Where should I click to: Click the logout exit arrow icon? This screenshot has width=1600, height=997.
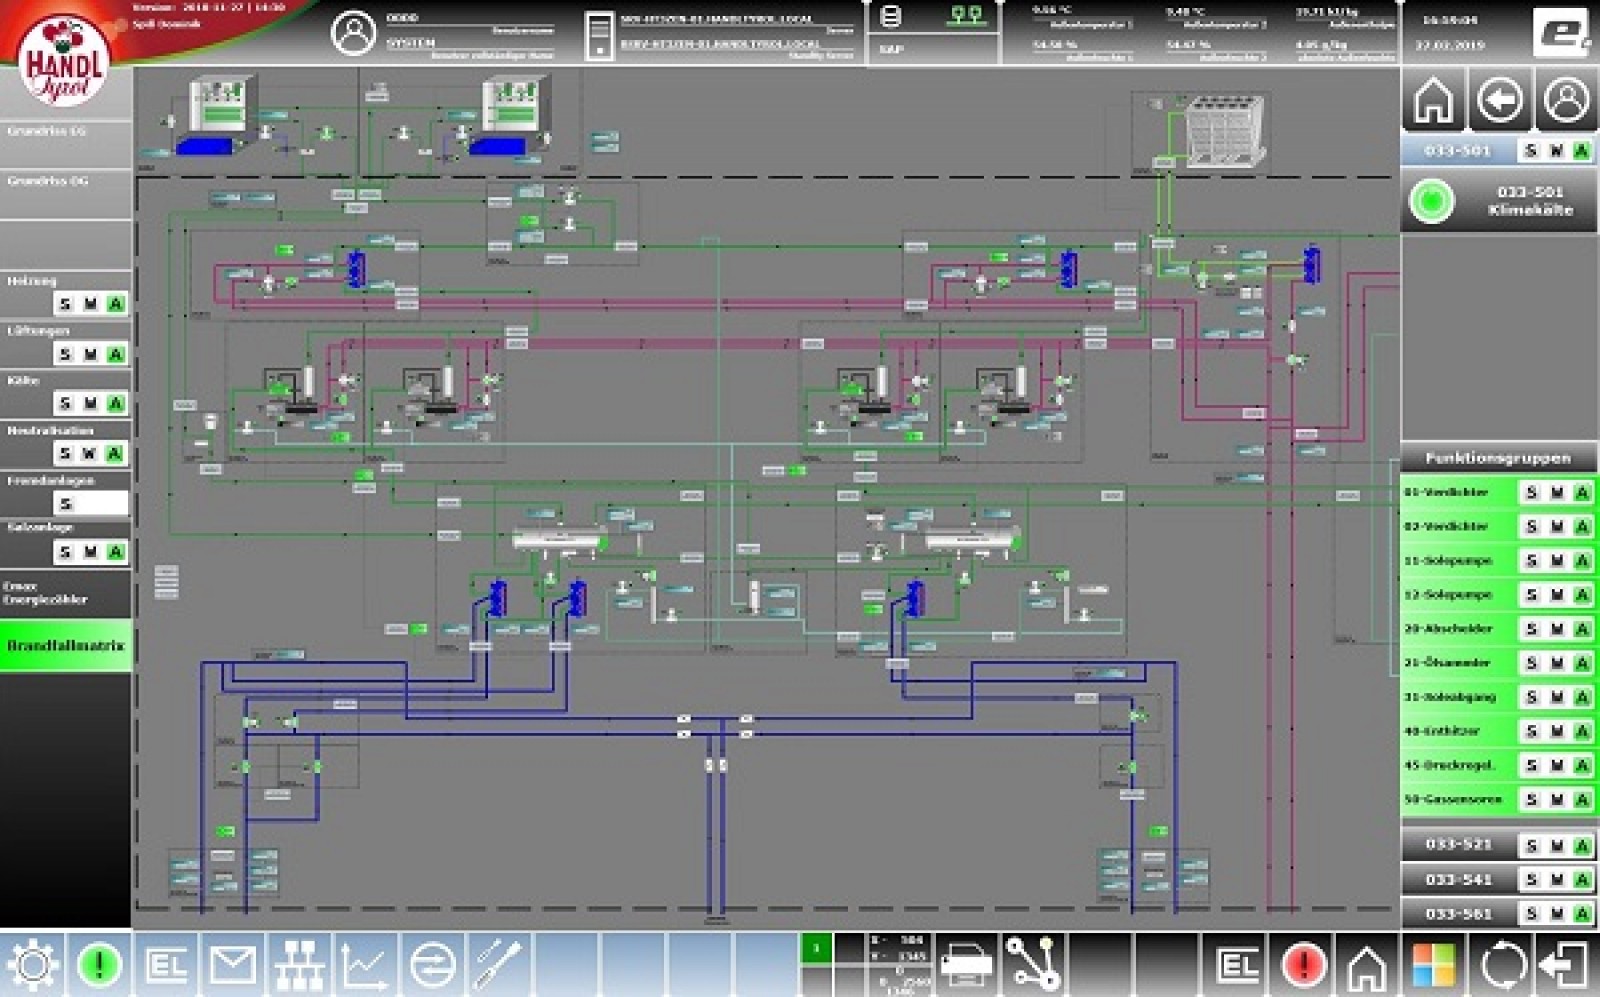coord(1566,965)
